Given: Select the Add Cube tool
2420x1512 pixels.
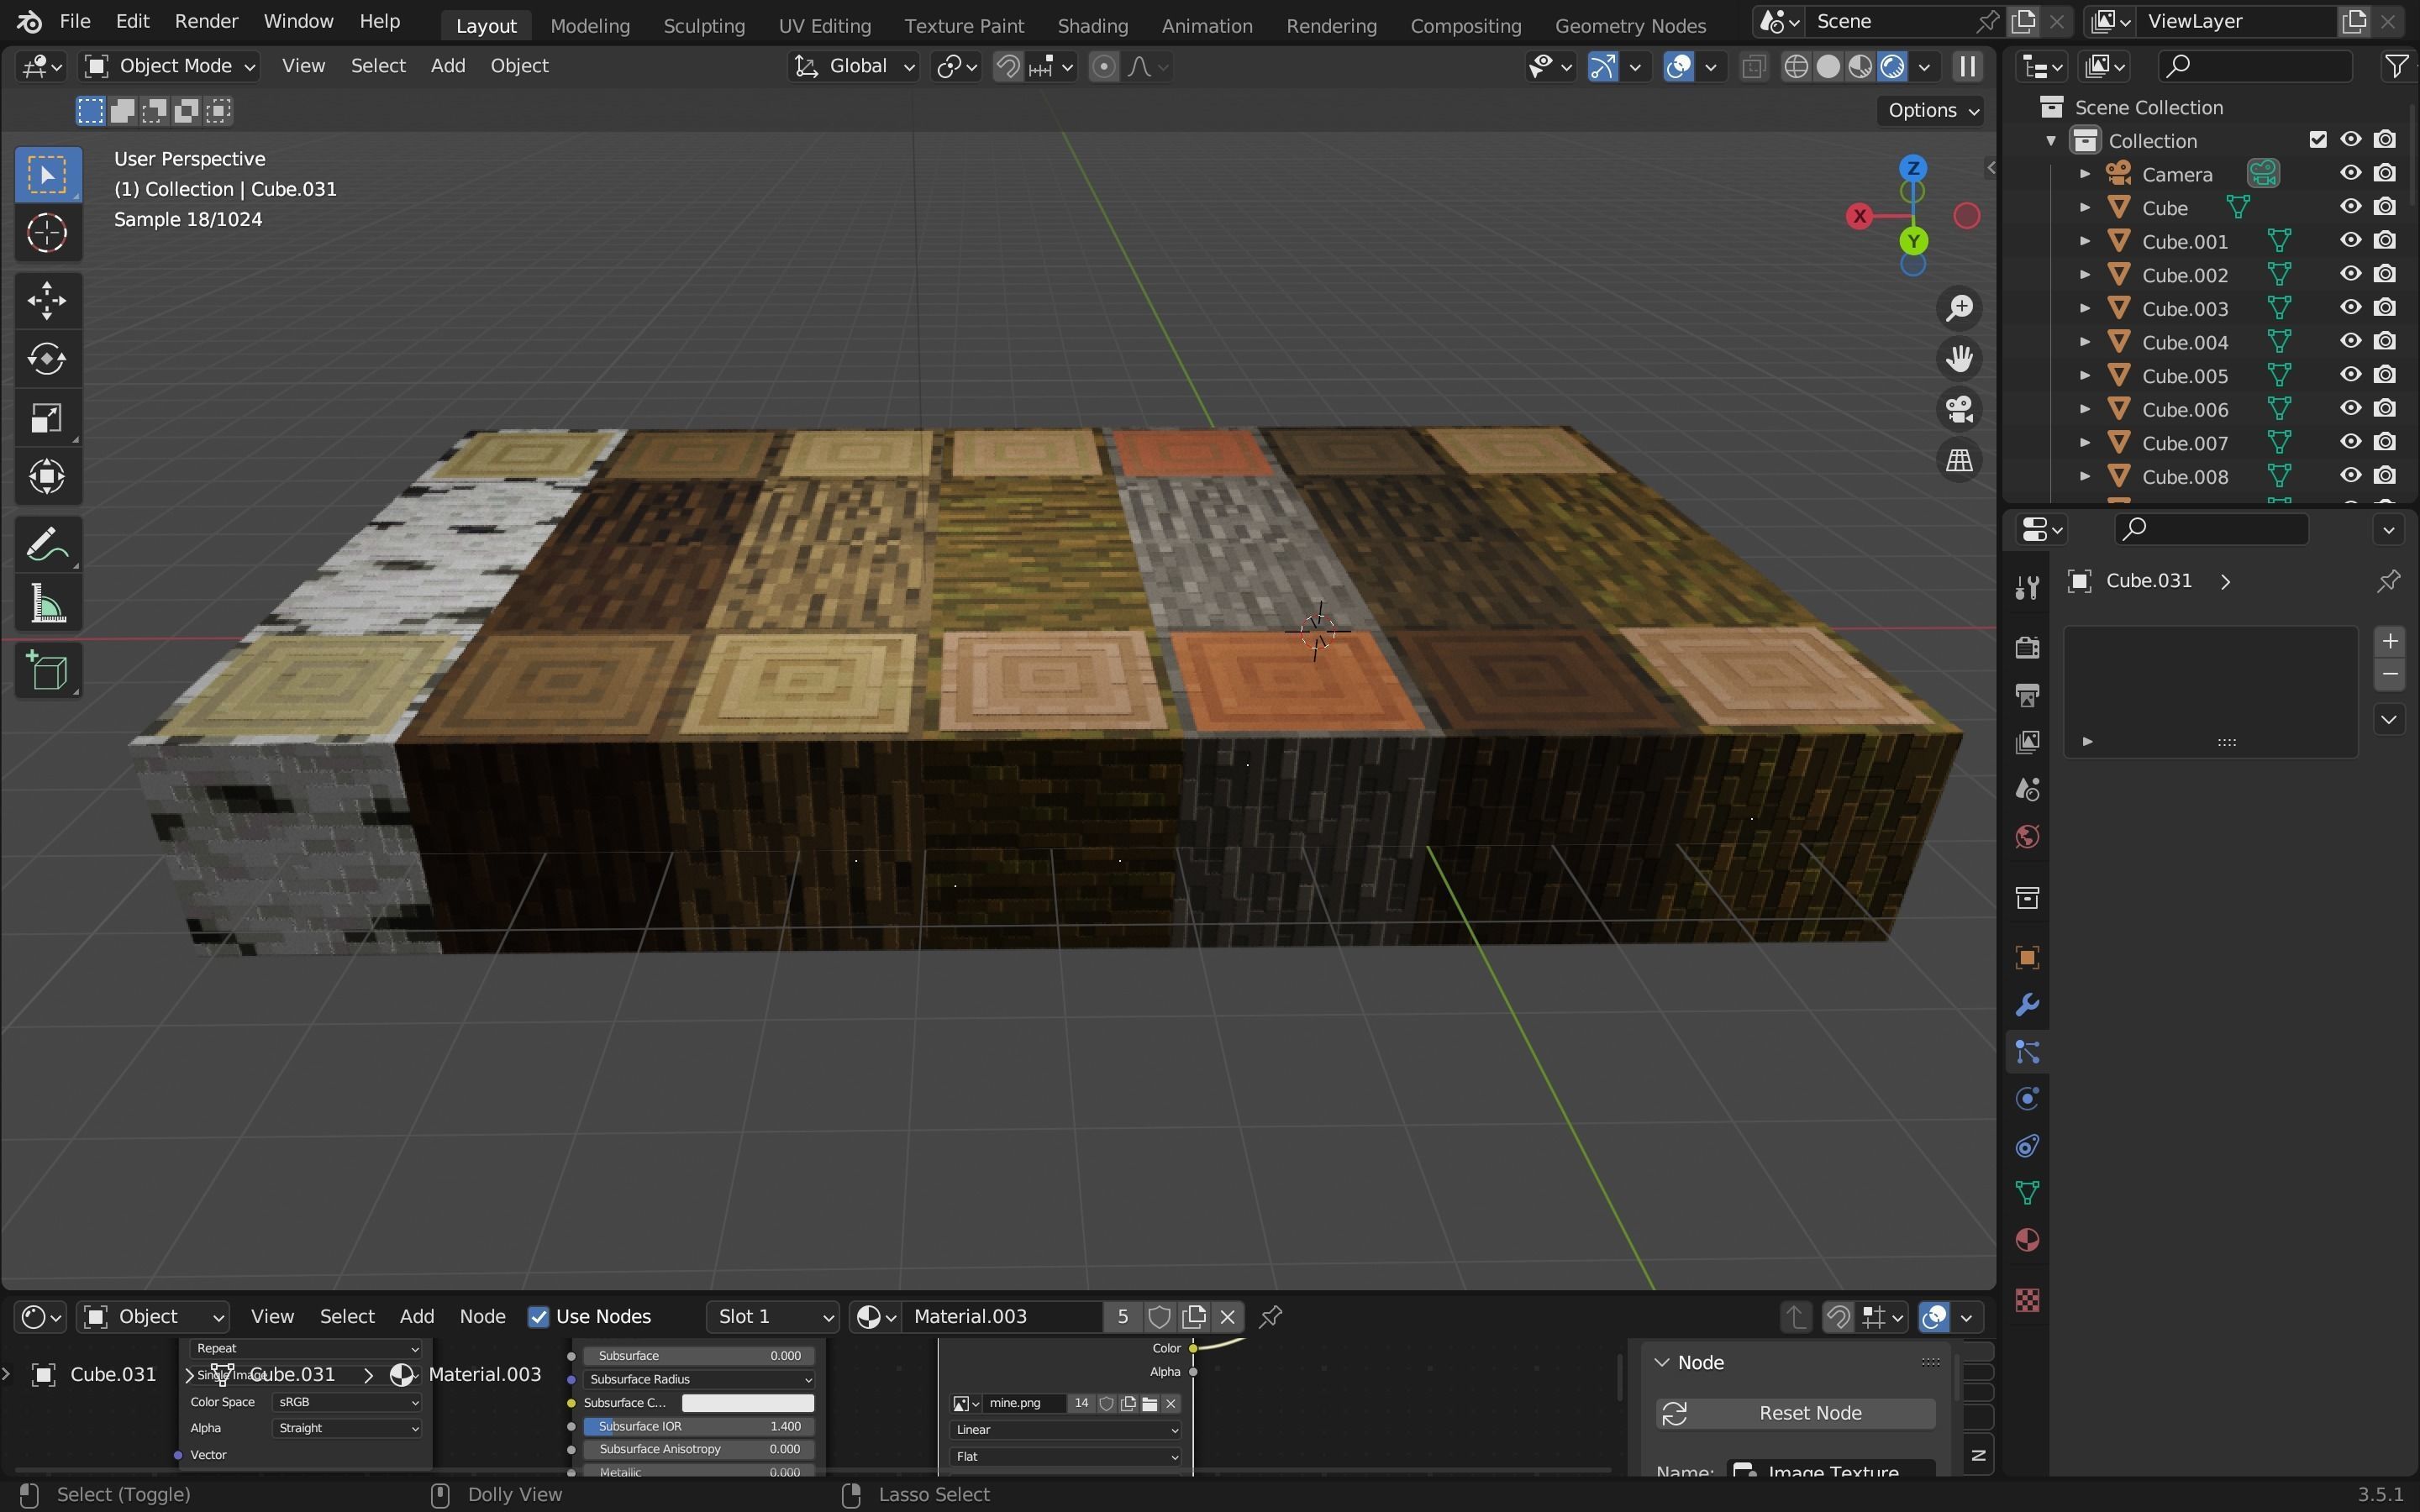Looking at the screenshot, I should [47, 671].
